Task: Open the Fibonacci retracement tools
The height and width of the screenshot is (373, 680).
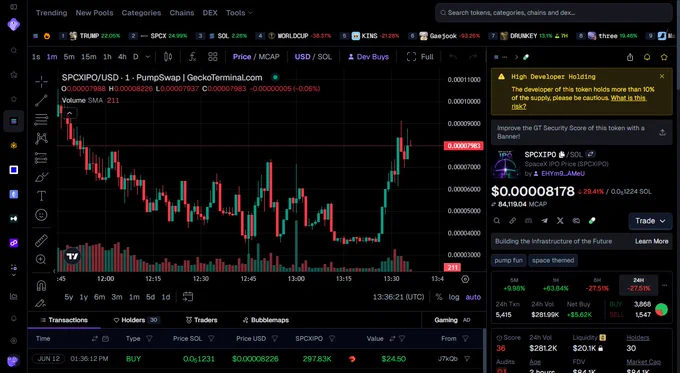Action: click(42, 119)
